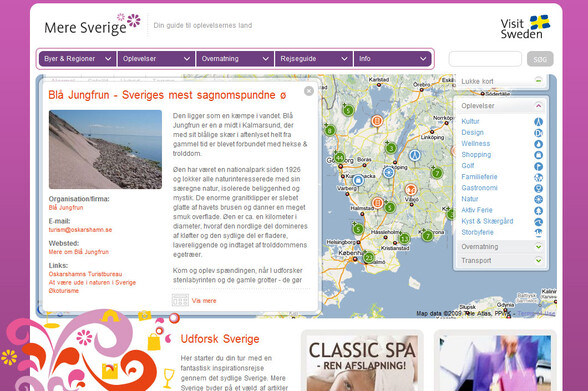Collapse the Oplevelser sidebar section
Image resolution: width=588 pixels, height=391 pixels.
tap(538, 106)
